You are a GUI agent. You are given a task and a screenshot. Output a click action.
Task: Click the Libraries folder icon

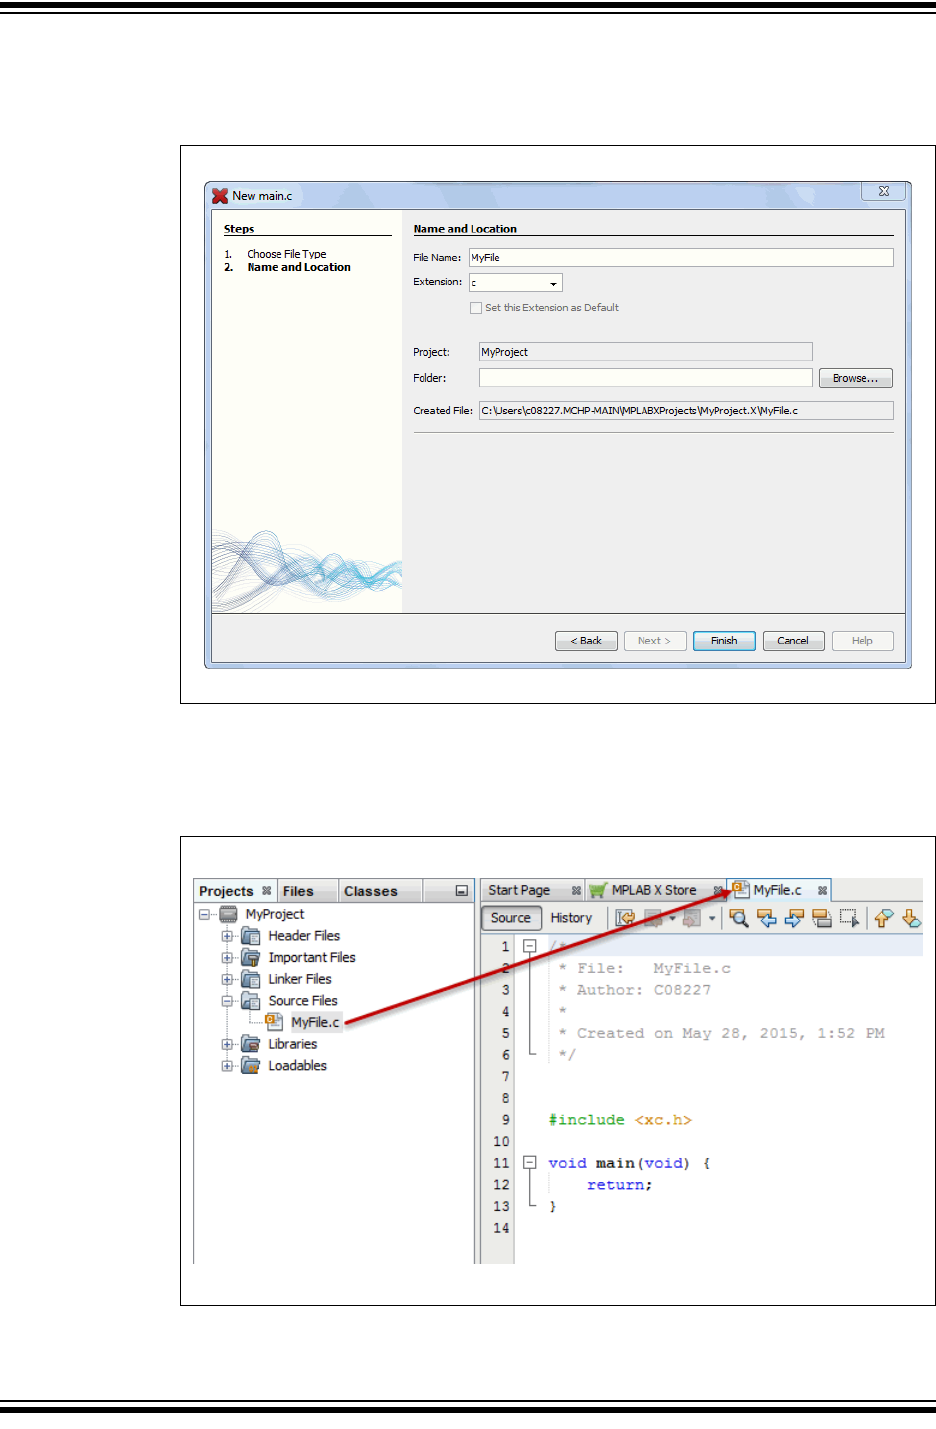[251, 1044]
